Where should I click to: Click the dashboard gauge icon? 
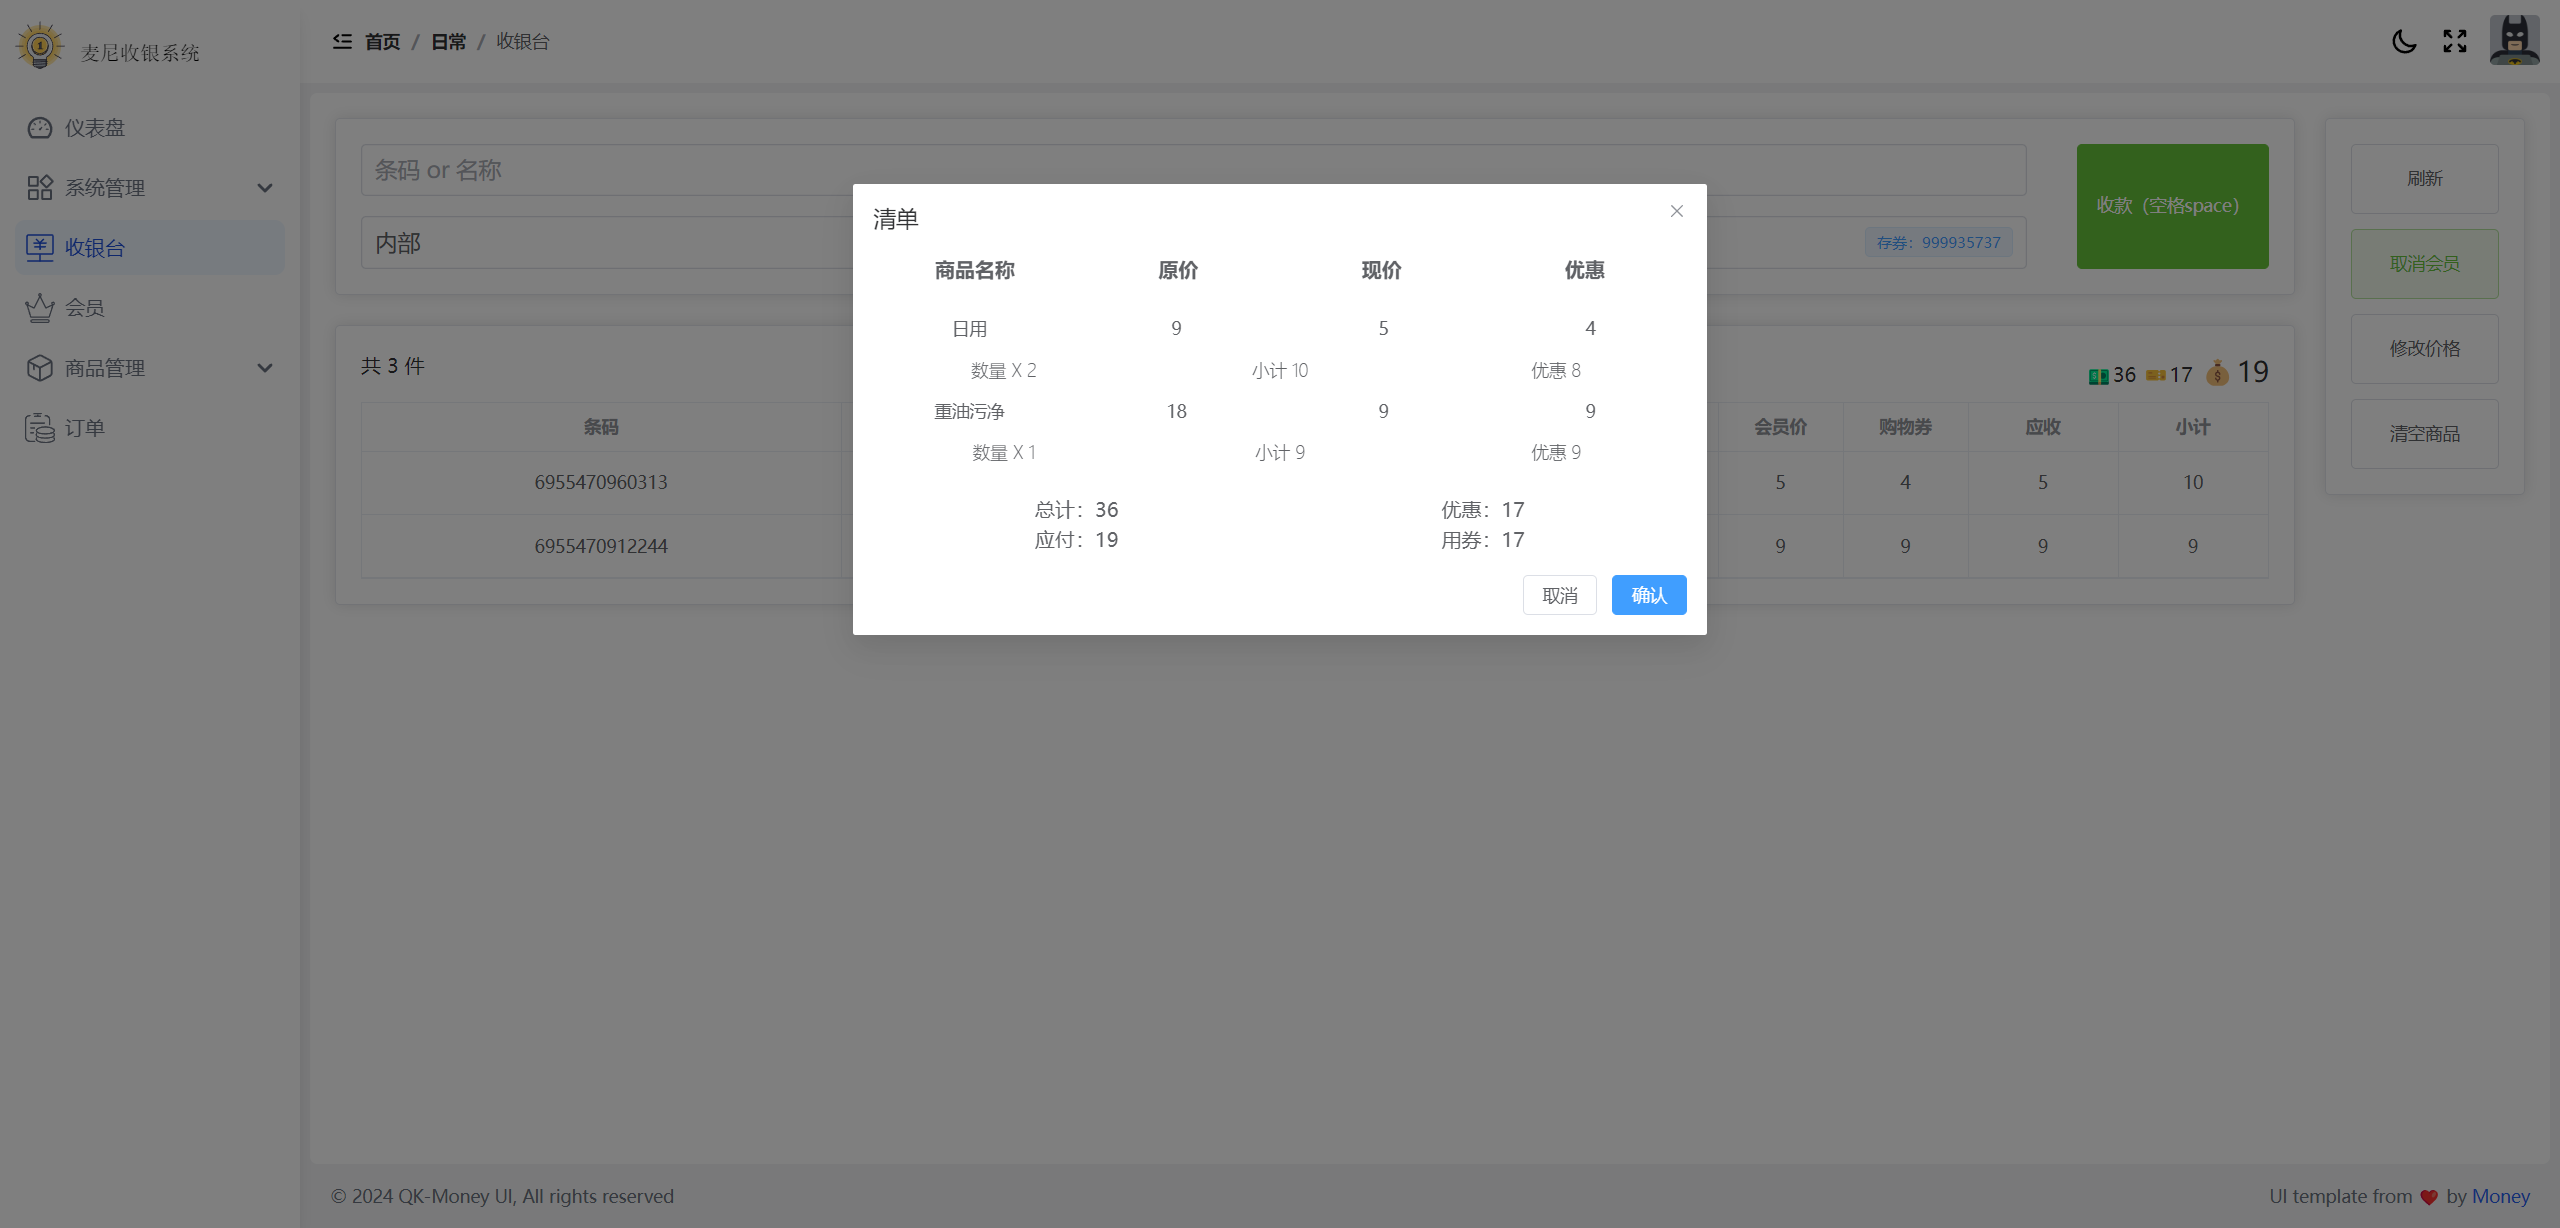pyautogui.click(x=40, y=128)
